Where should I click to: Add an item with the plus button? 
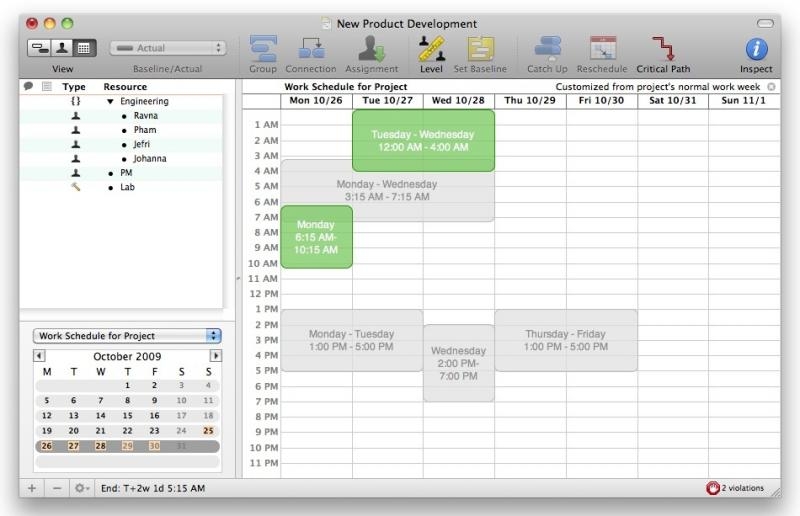[x=32, y=488]
